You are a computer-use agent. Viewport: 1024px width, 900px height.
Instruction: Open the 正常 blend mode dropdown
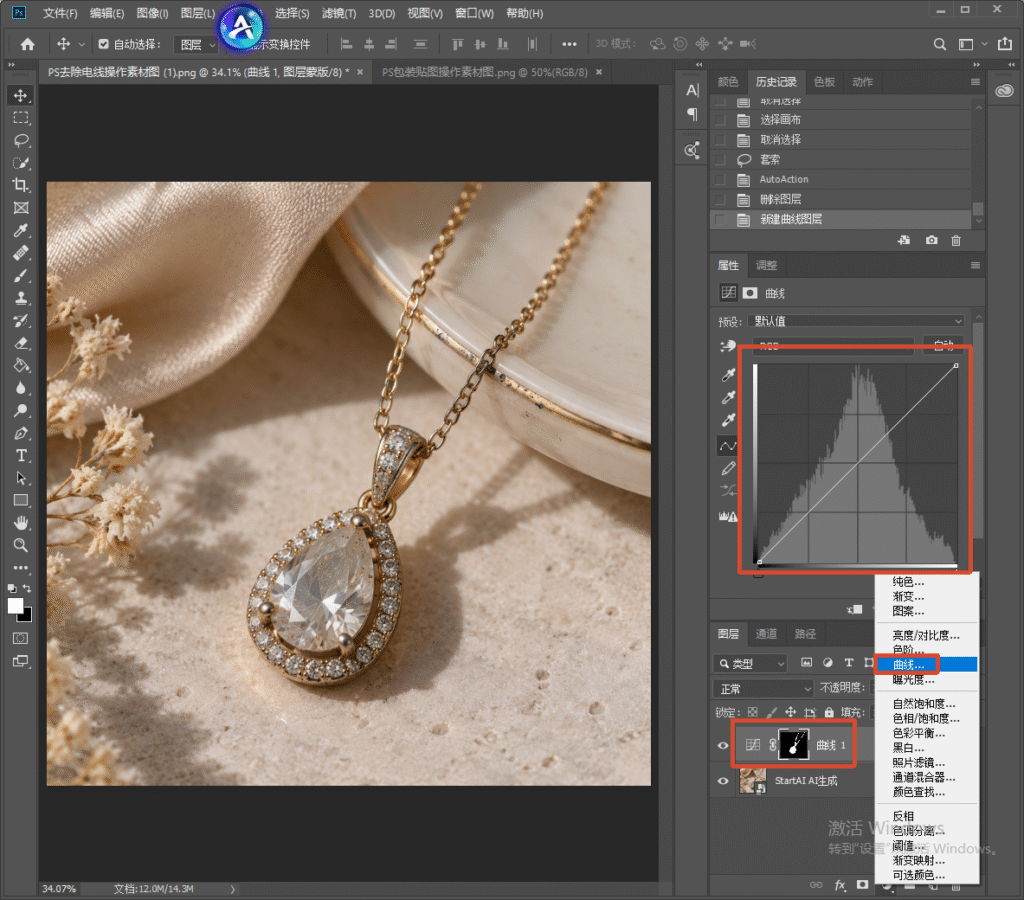click(x=764, y=688)
